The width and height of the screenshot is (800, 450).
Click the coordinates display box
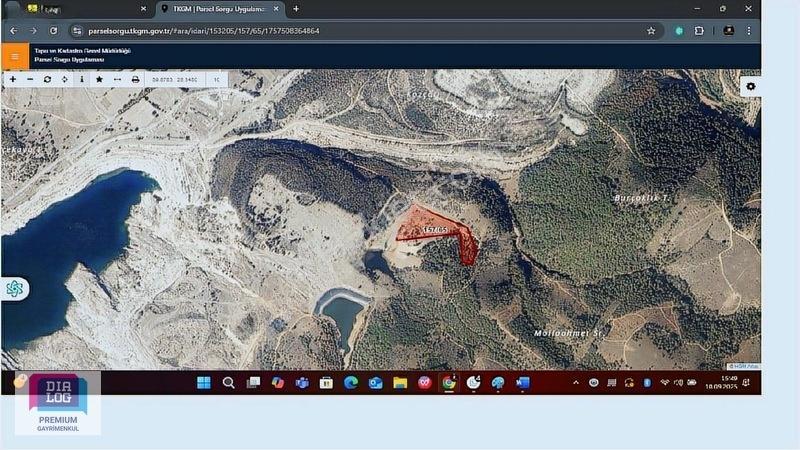click(175, 80)
